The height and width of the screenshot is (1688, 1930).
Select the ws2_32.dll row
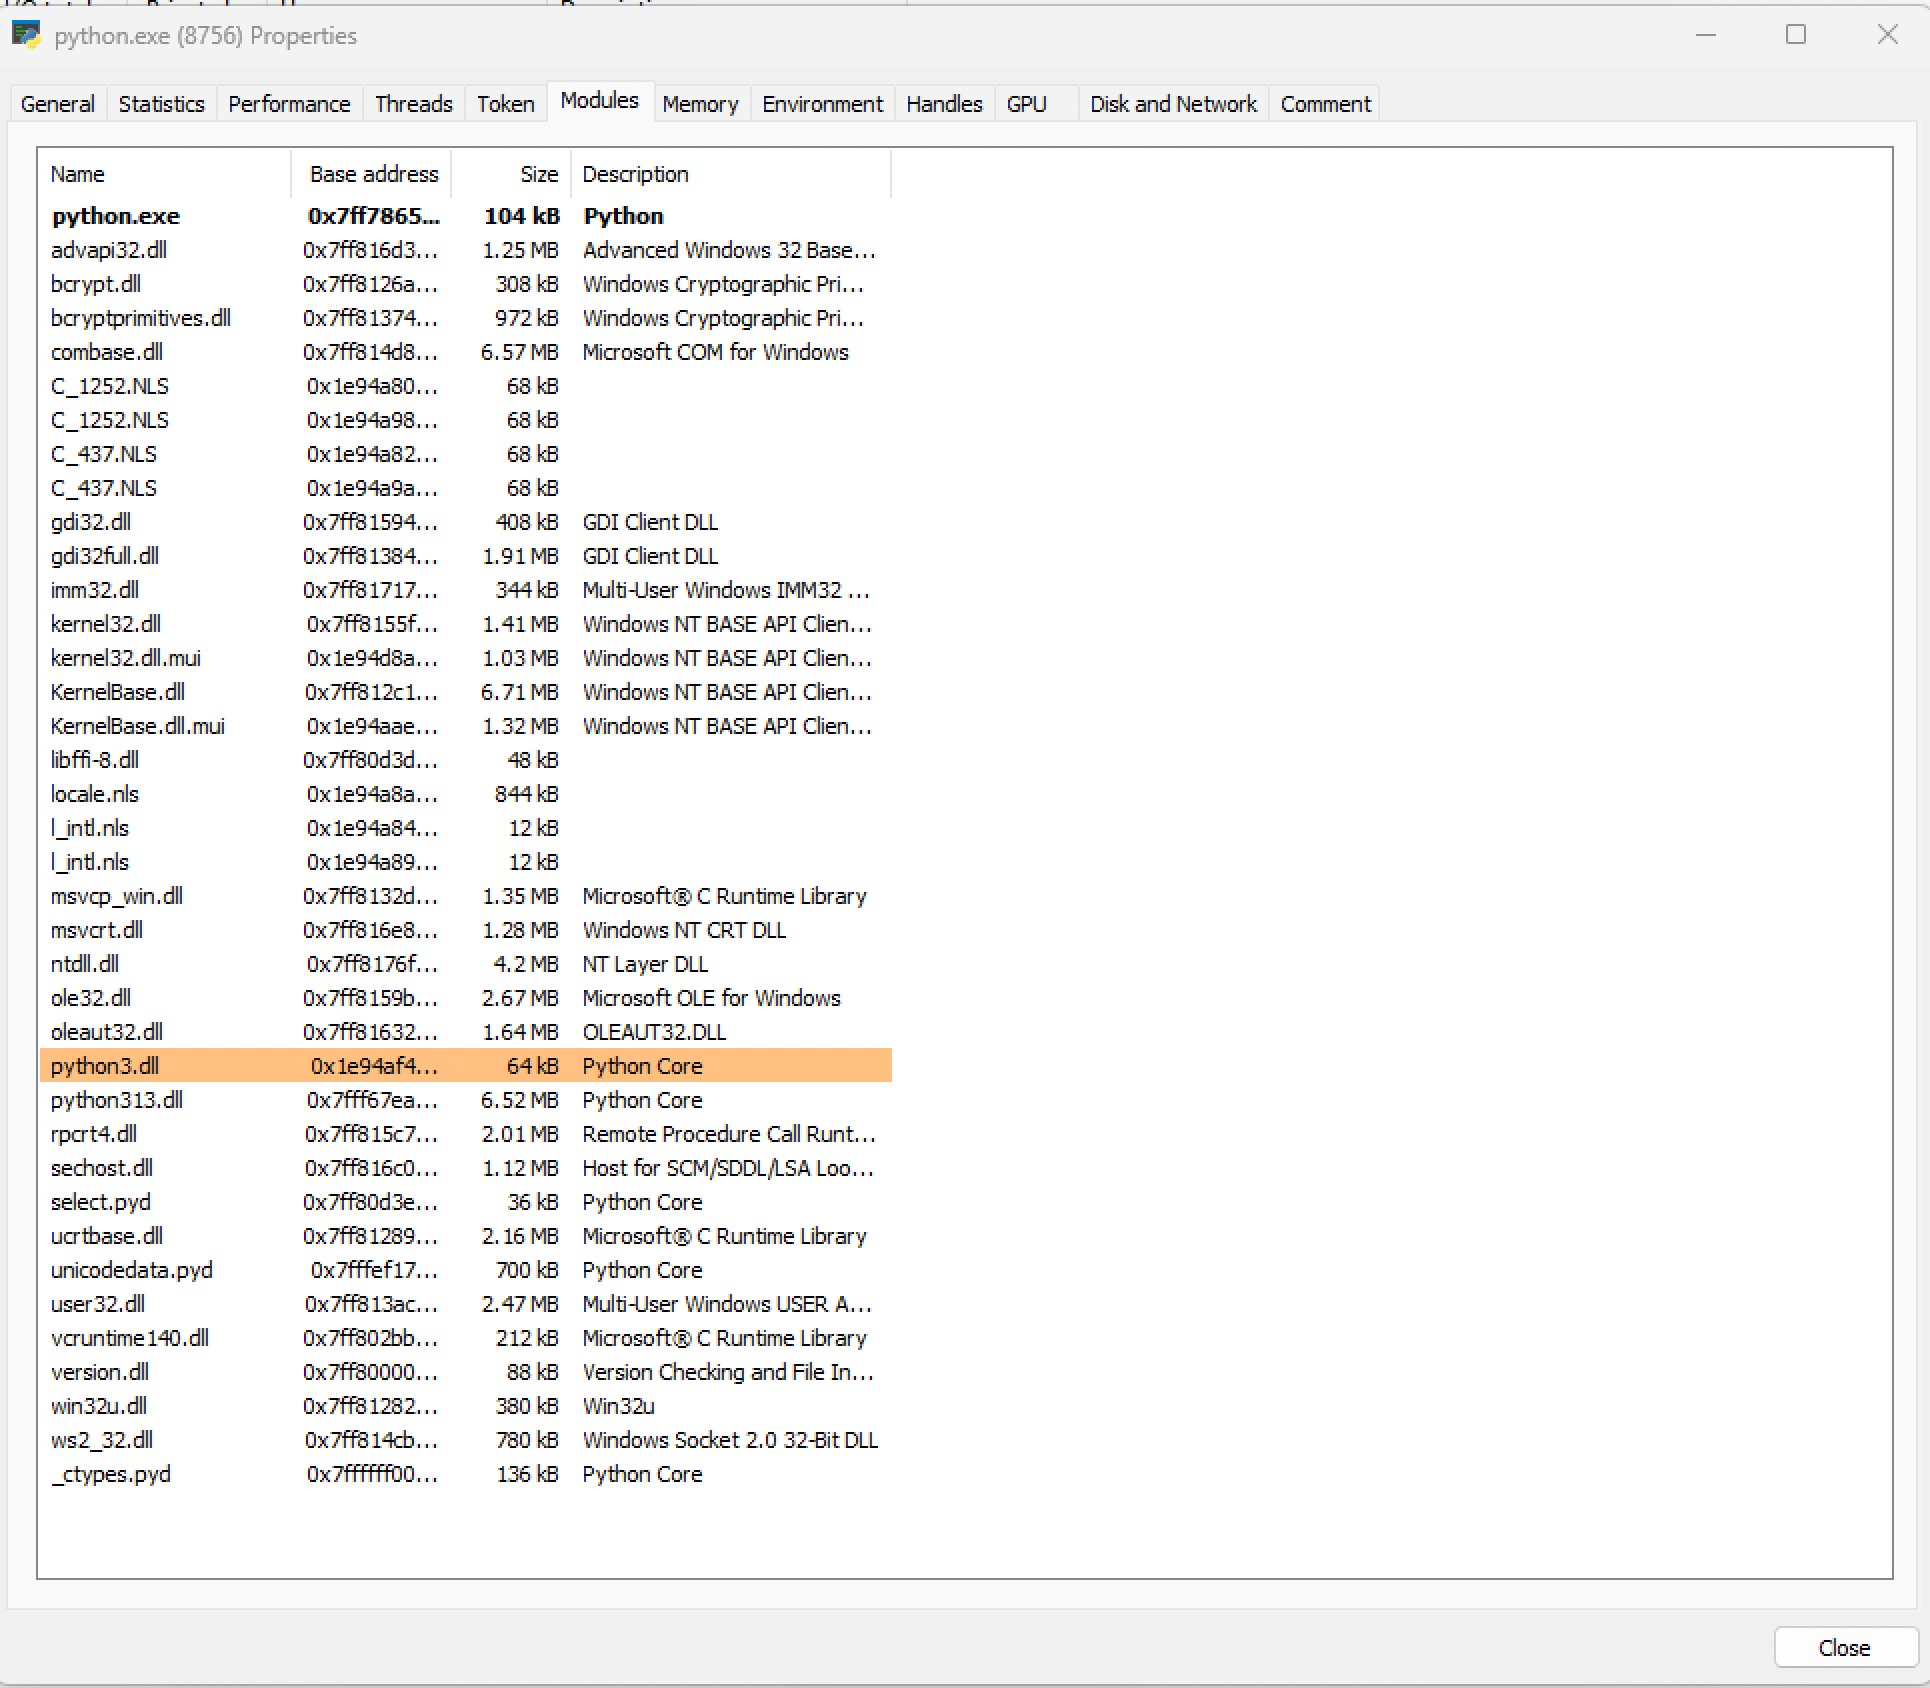coord(466,1440)
